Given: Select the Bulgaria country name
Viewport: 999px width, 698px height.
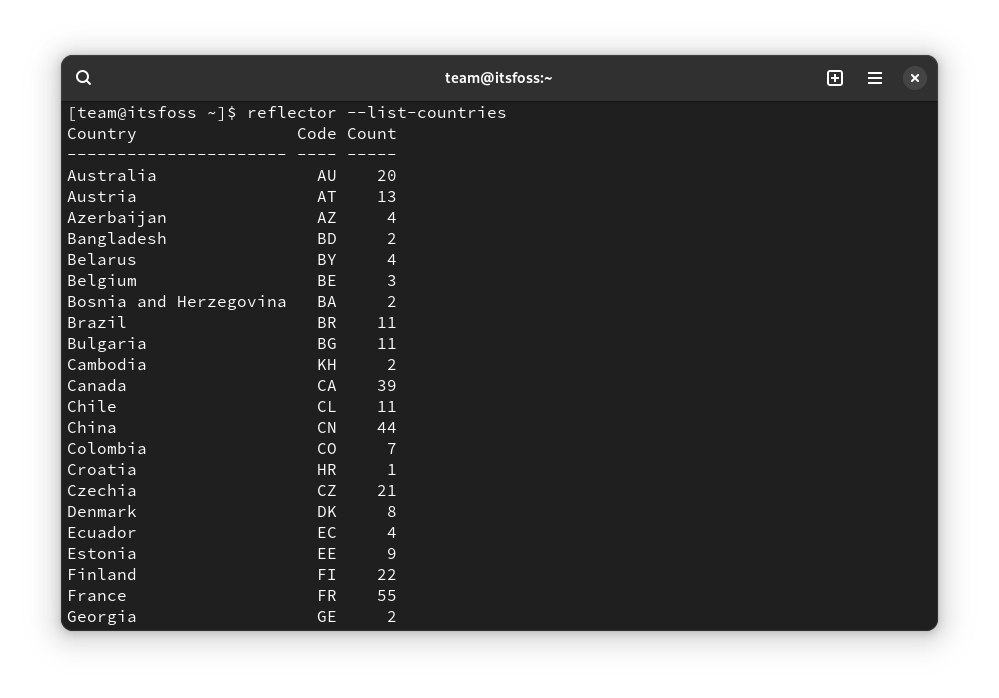Looking at the screenshot, I should coord(107,344).
